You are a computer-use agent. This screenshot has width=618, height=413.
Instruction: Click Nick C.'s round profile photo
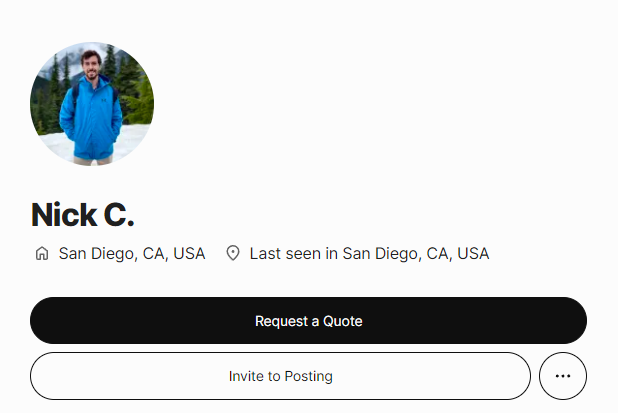tap(92, 104)
